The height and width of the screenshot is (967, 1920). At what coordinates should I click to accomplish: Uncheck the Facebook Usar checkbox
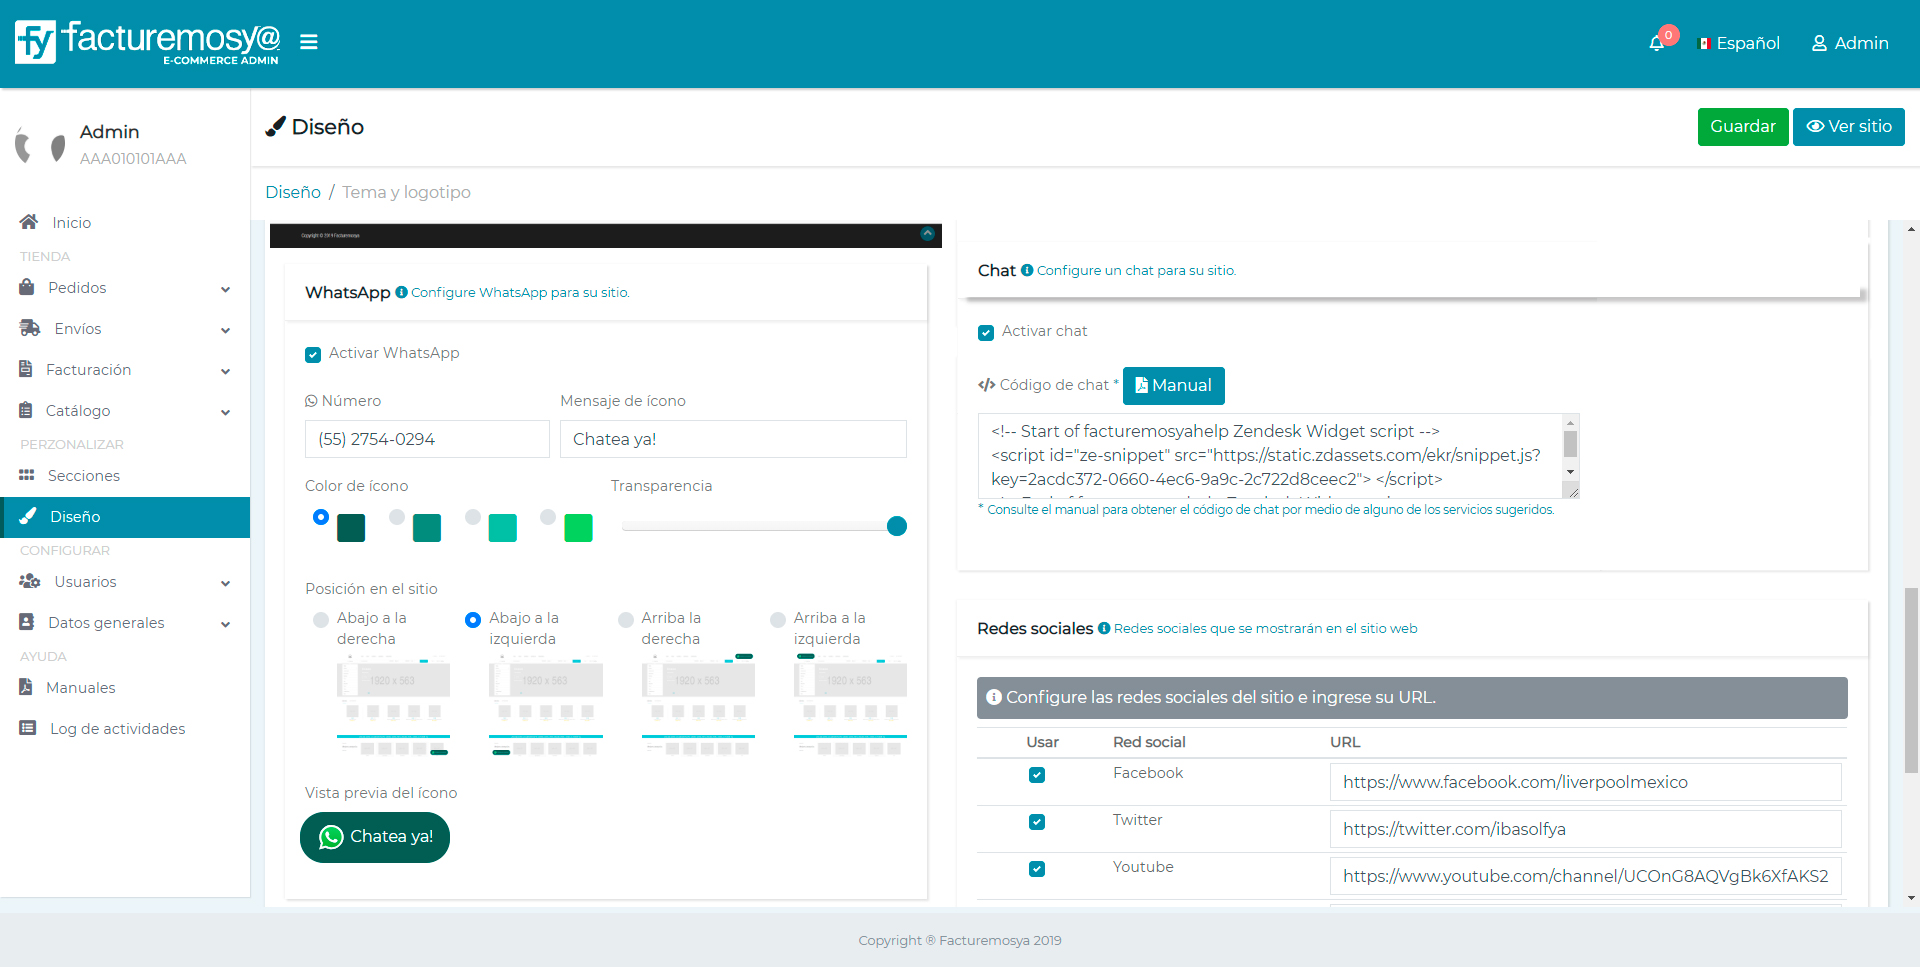tap(1037, 775)
